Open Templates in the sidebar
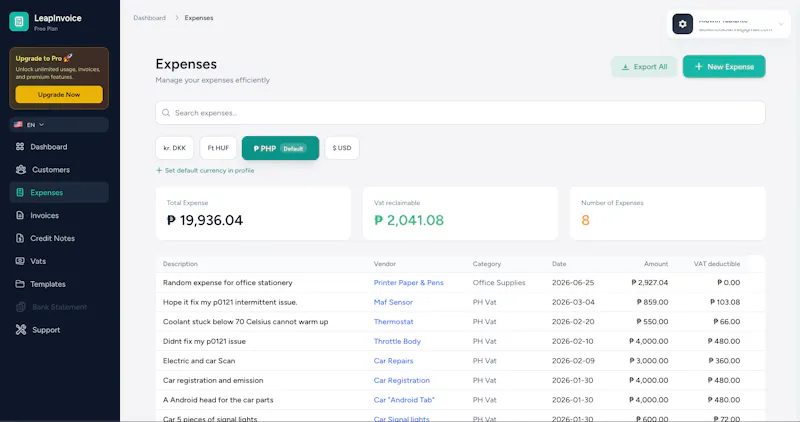 click(59, 284)
